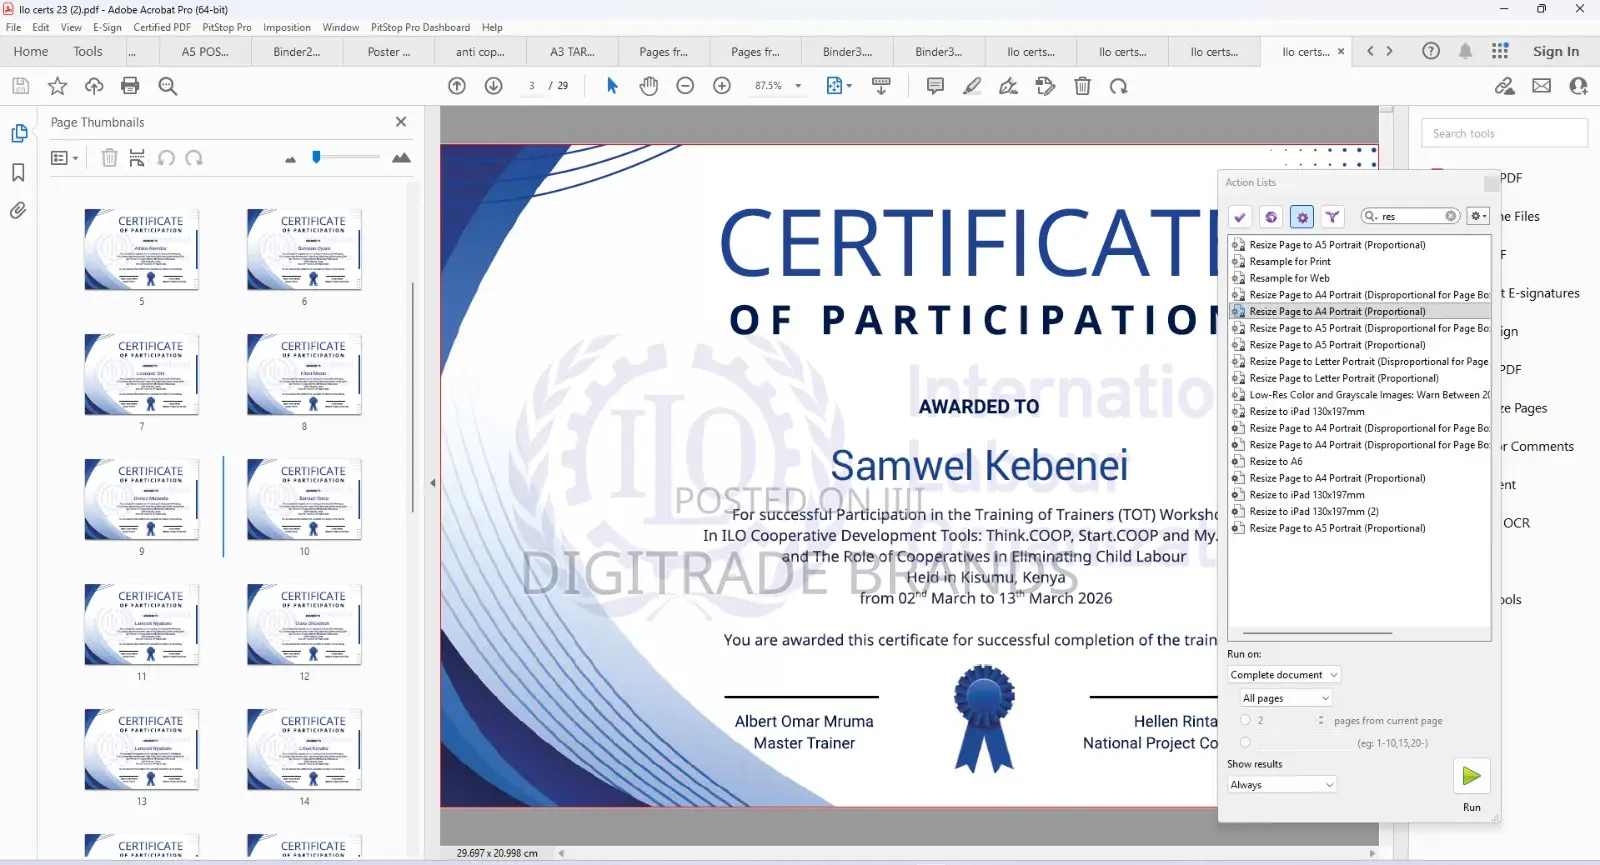Toggle the gear filter in Action Lists
1600x865 pixels.
(x=1302, y=216)
